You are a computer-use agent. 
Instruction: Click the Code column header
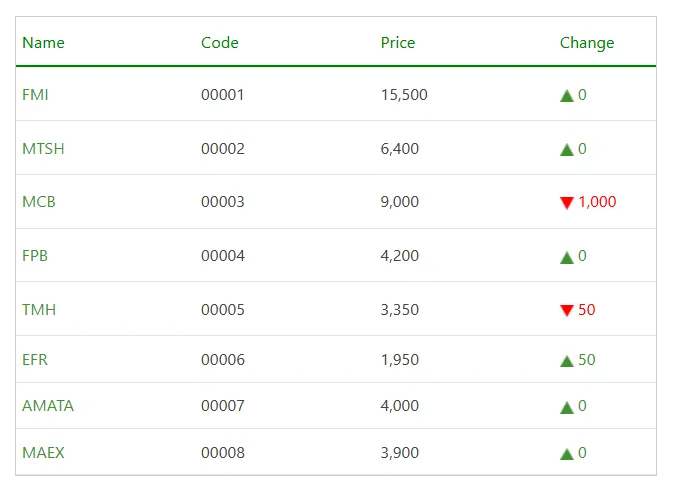[x=220, y=43]
